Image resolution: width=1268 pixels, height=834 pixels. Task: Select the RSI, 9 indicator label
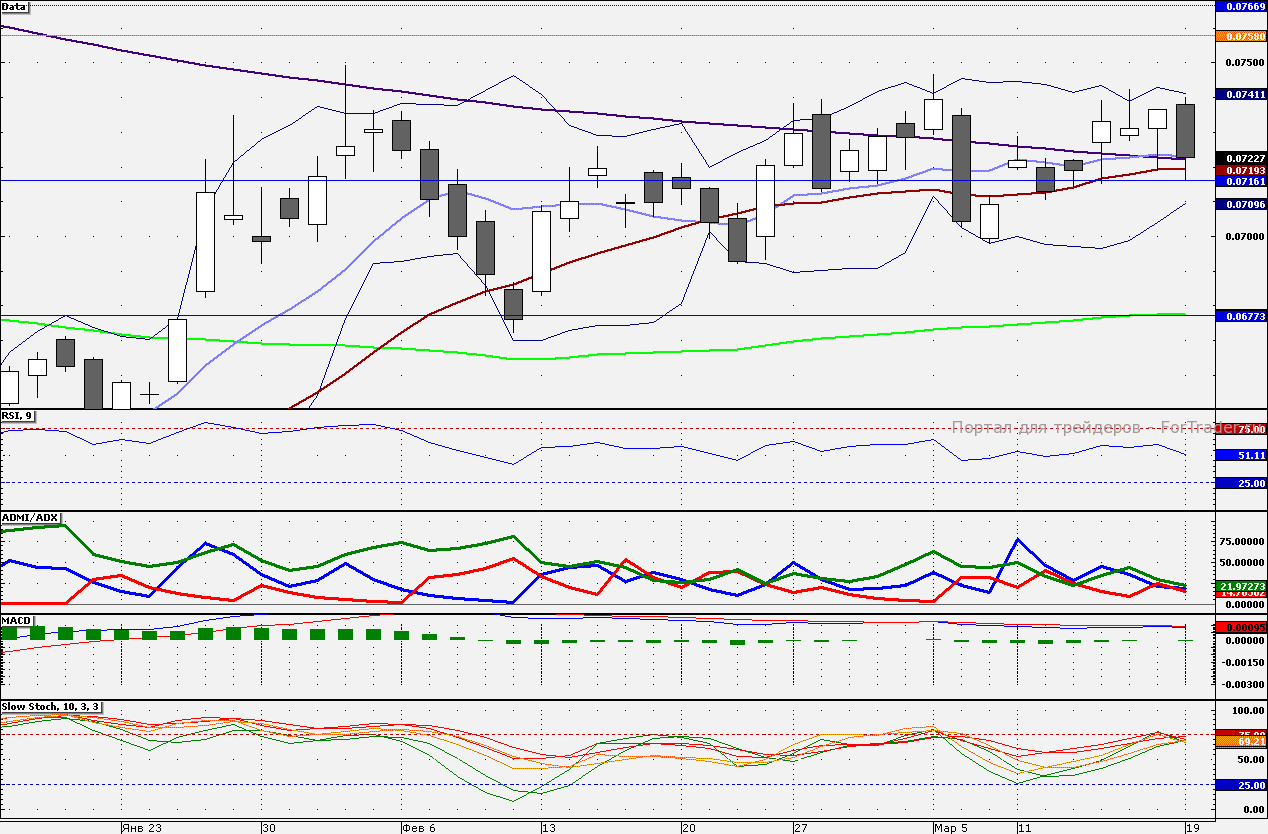click(18, 416)
